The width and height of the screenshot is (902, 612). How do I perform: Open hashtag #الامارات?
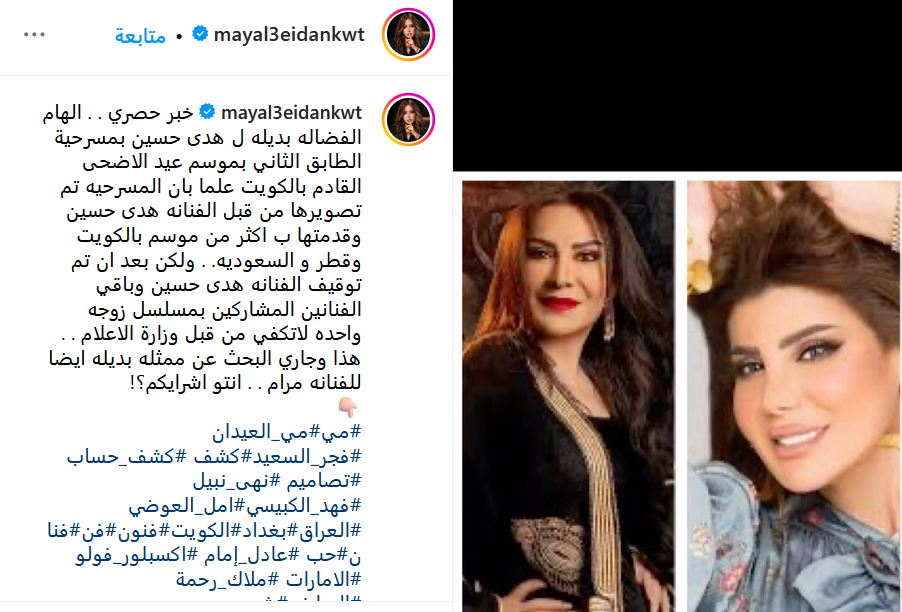(323, 580)
